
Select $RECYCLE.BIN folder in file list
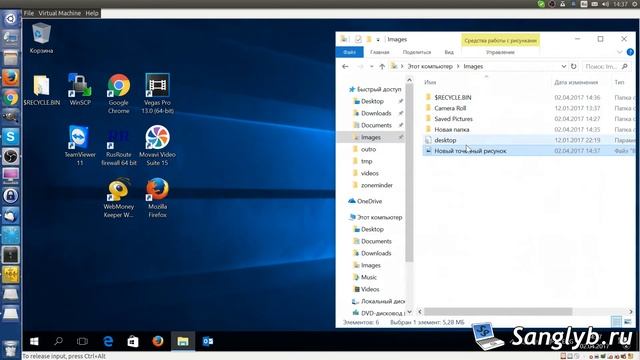[453, 98]
